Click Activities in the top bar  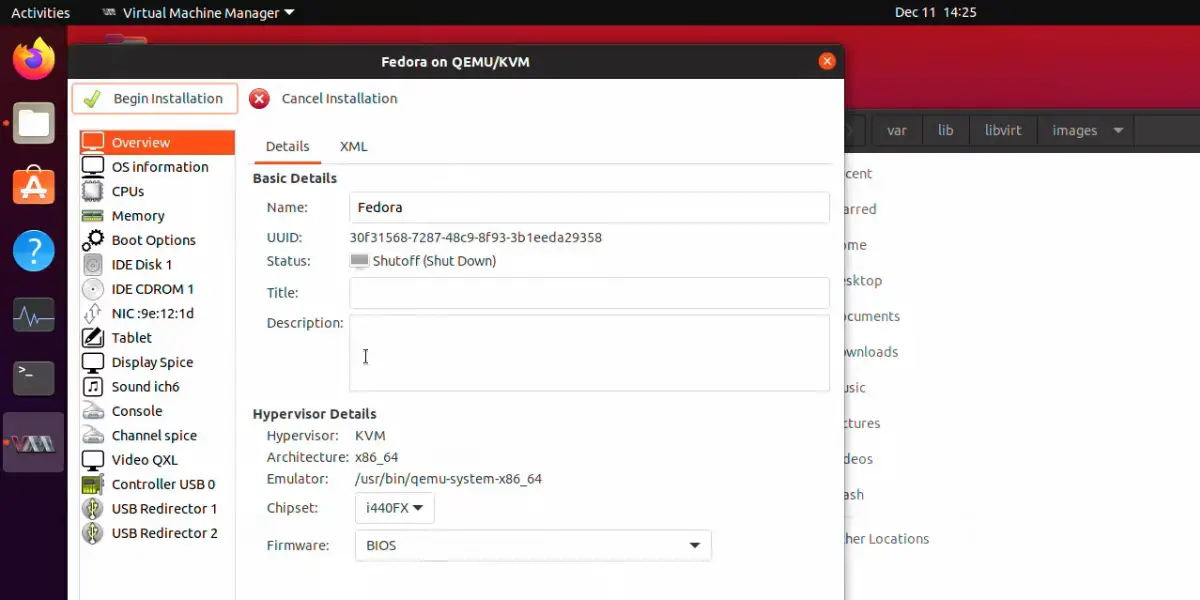point(40,13)
